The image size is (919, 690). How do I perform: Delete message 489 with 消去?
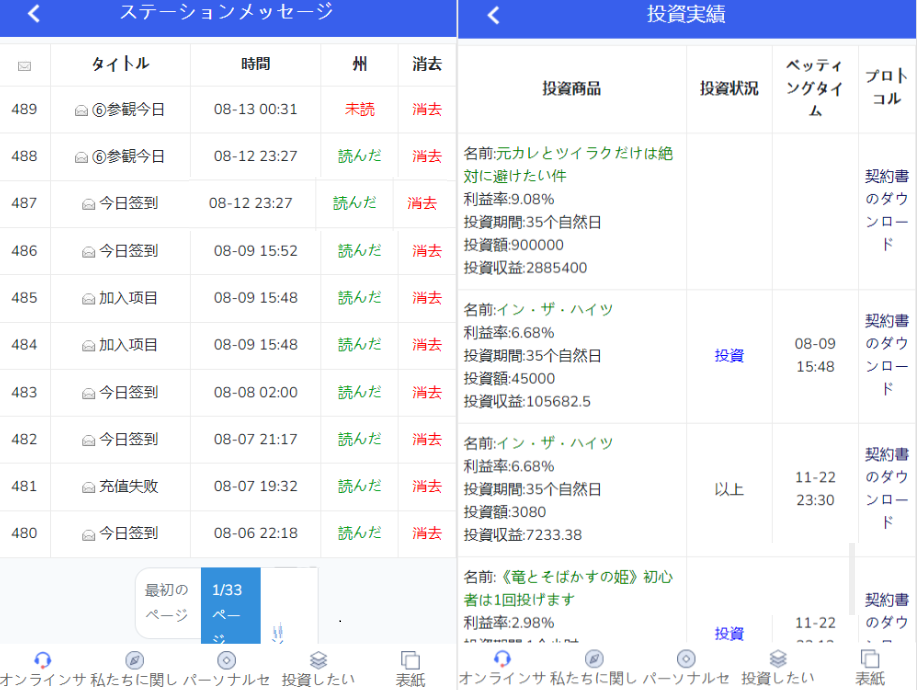(427, 109)
